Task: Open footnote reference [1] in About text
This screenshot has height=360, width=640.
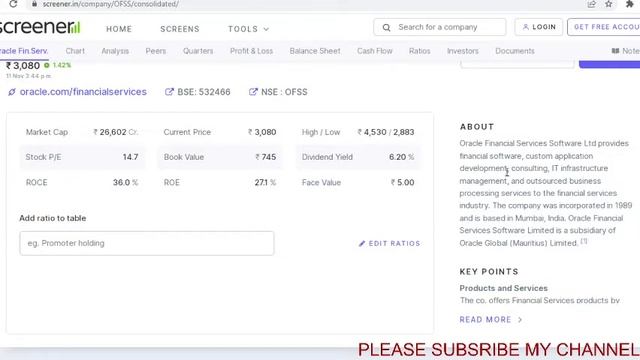Action: 584,241
